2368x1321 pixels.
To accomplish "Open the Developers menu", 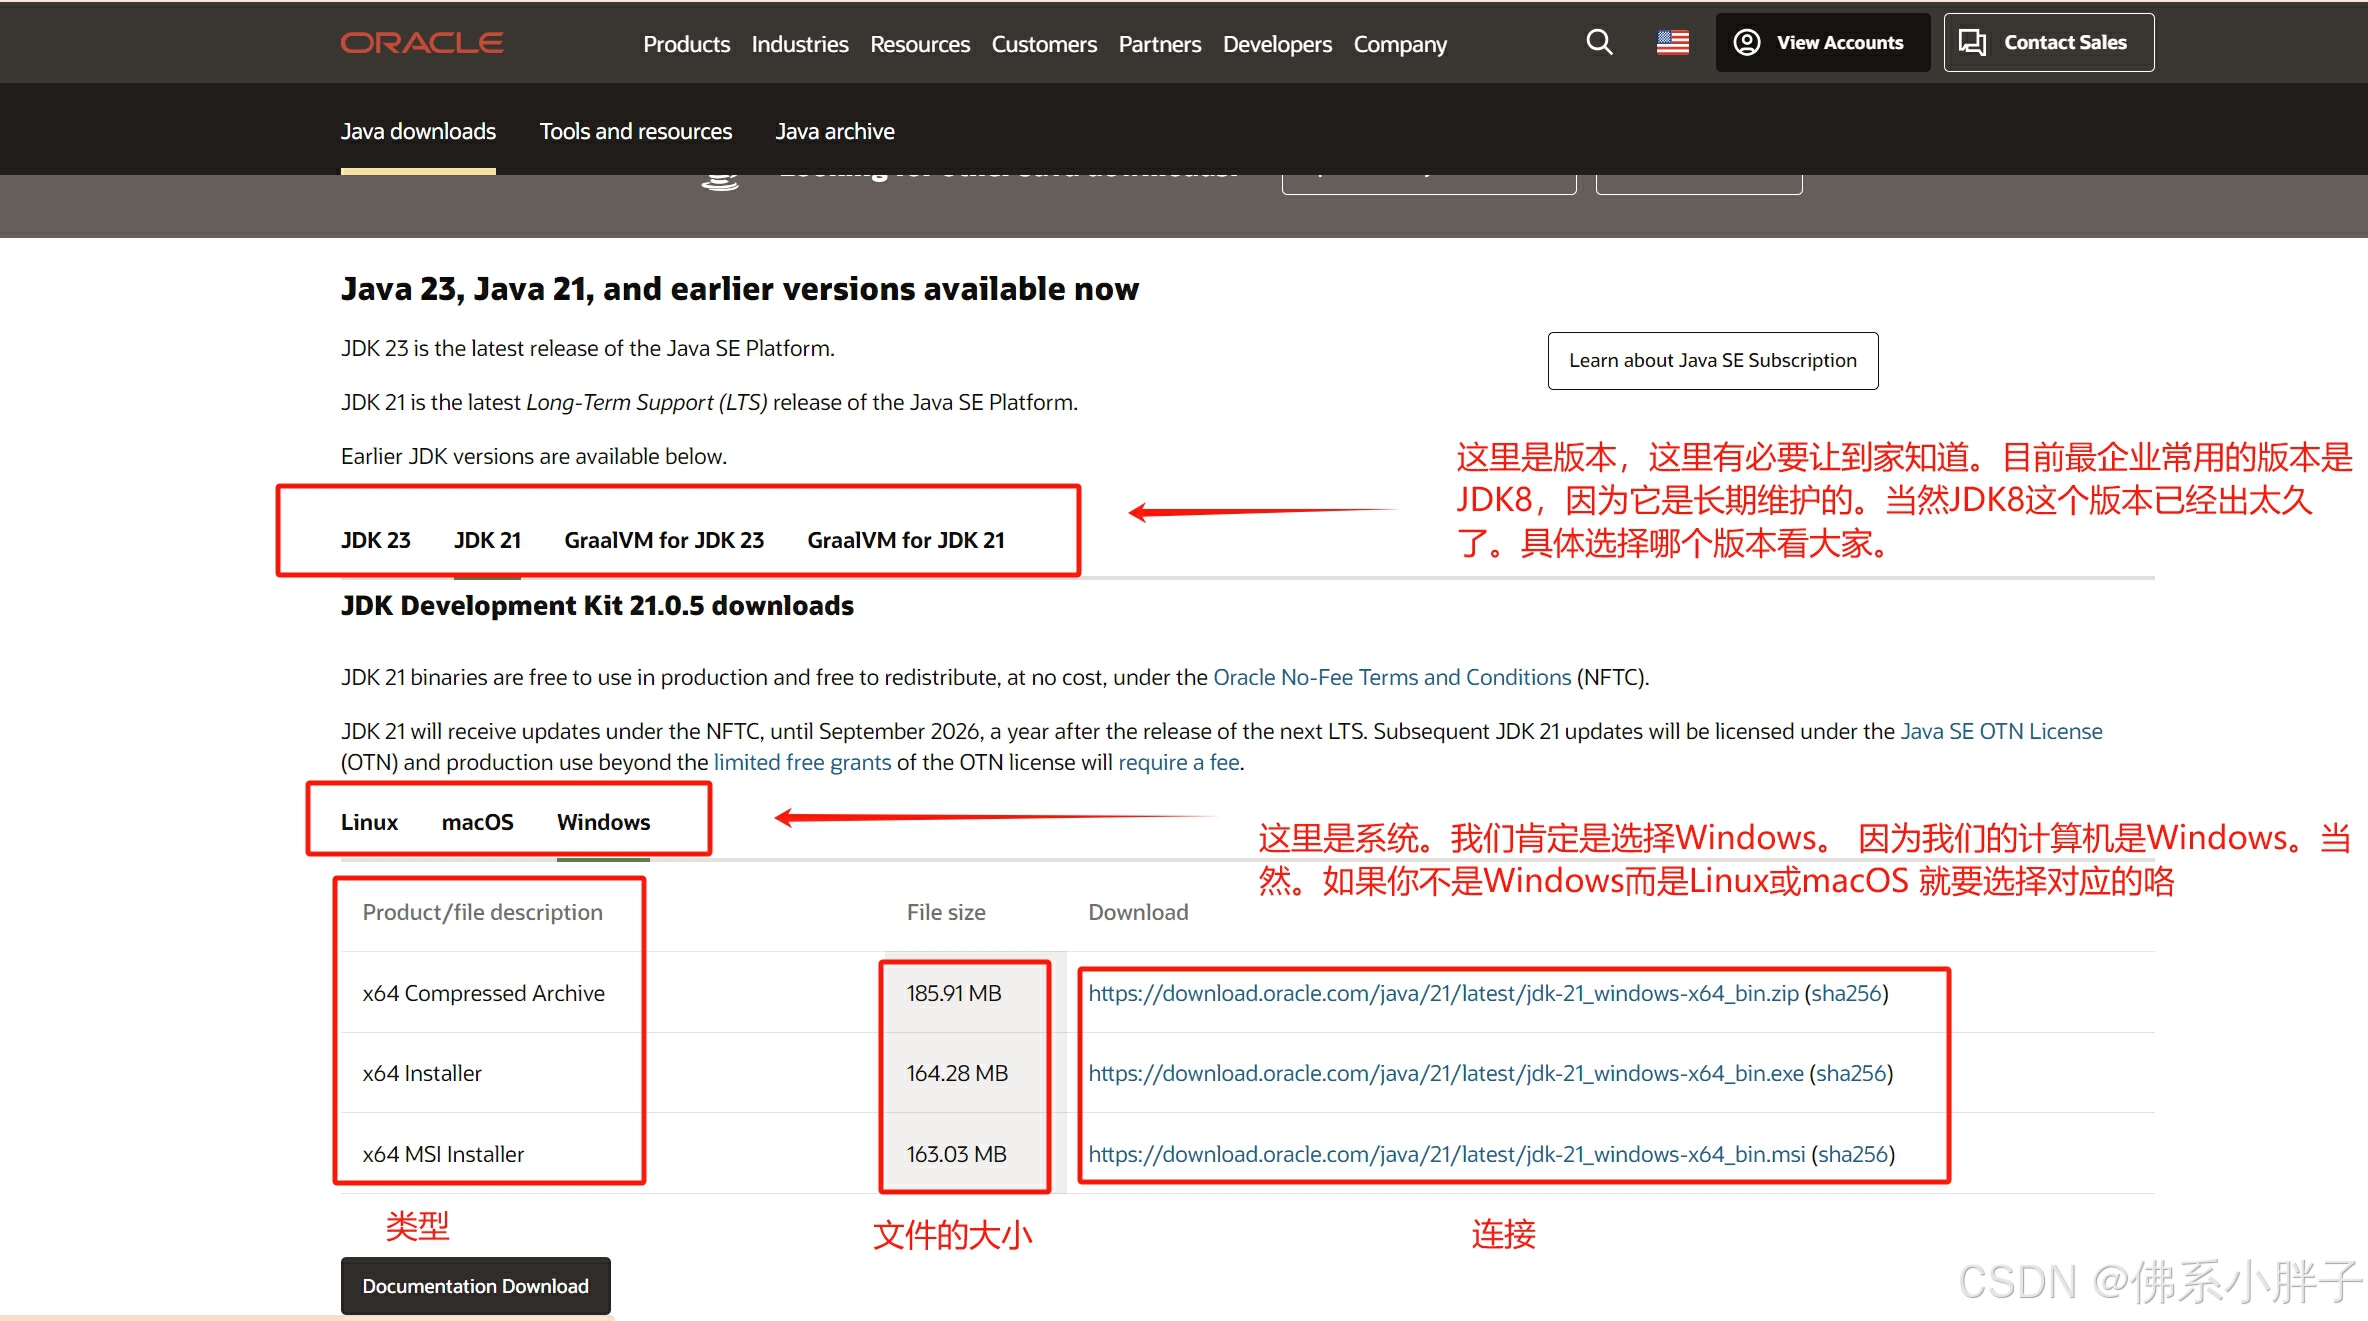I will pyautogui.click(x=1277, y=44).
